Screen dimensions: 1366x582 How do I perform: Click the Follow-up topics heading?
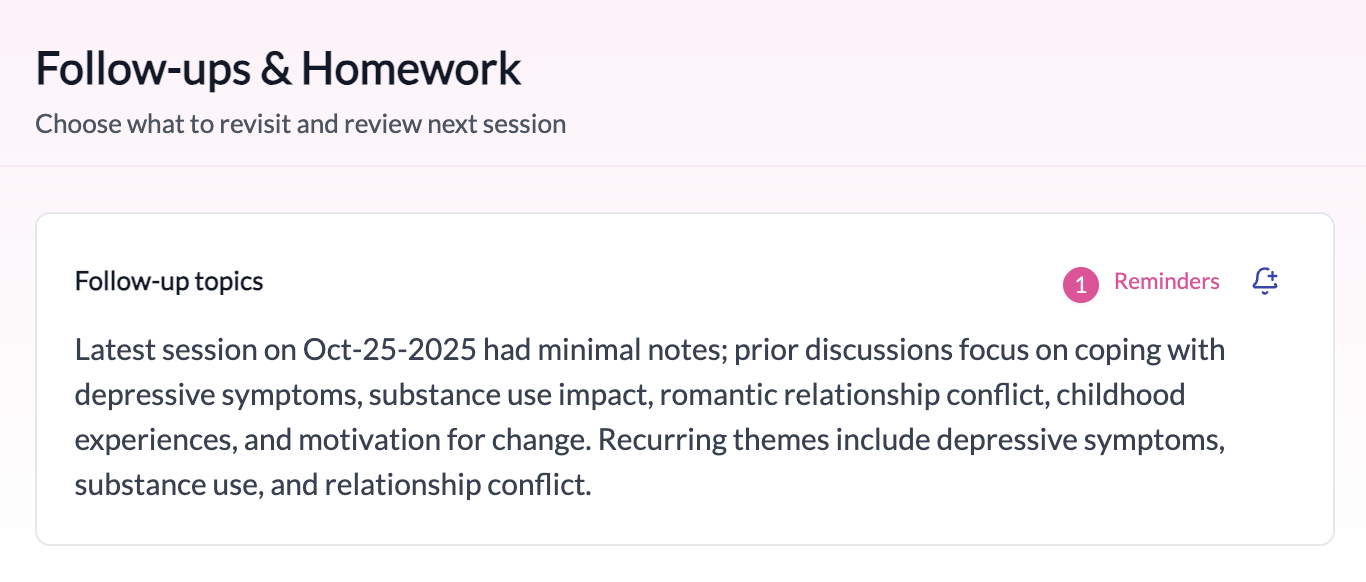coord(167,281)
